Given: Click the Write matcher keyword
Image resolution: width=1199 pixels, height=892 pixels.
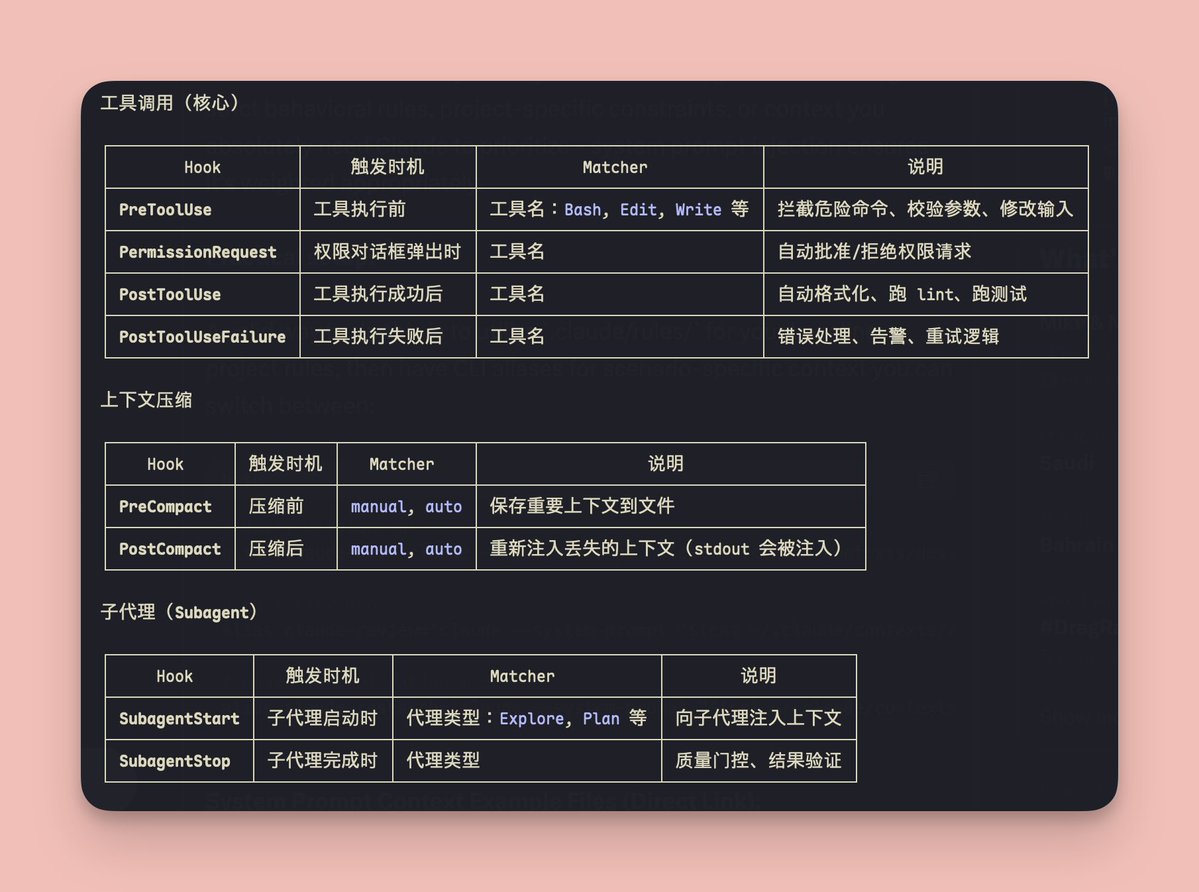Looking at the screenshot, I should 698,209.
